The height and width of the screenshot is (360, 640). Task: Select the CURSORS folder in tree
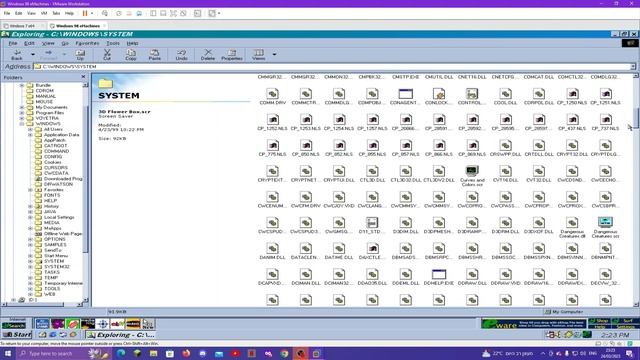pyautogui.click(x=56, y=168)
